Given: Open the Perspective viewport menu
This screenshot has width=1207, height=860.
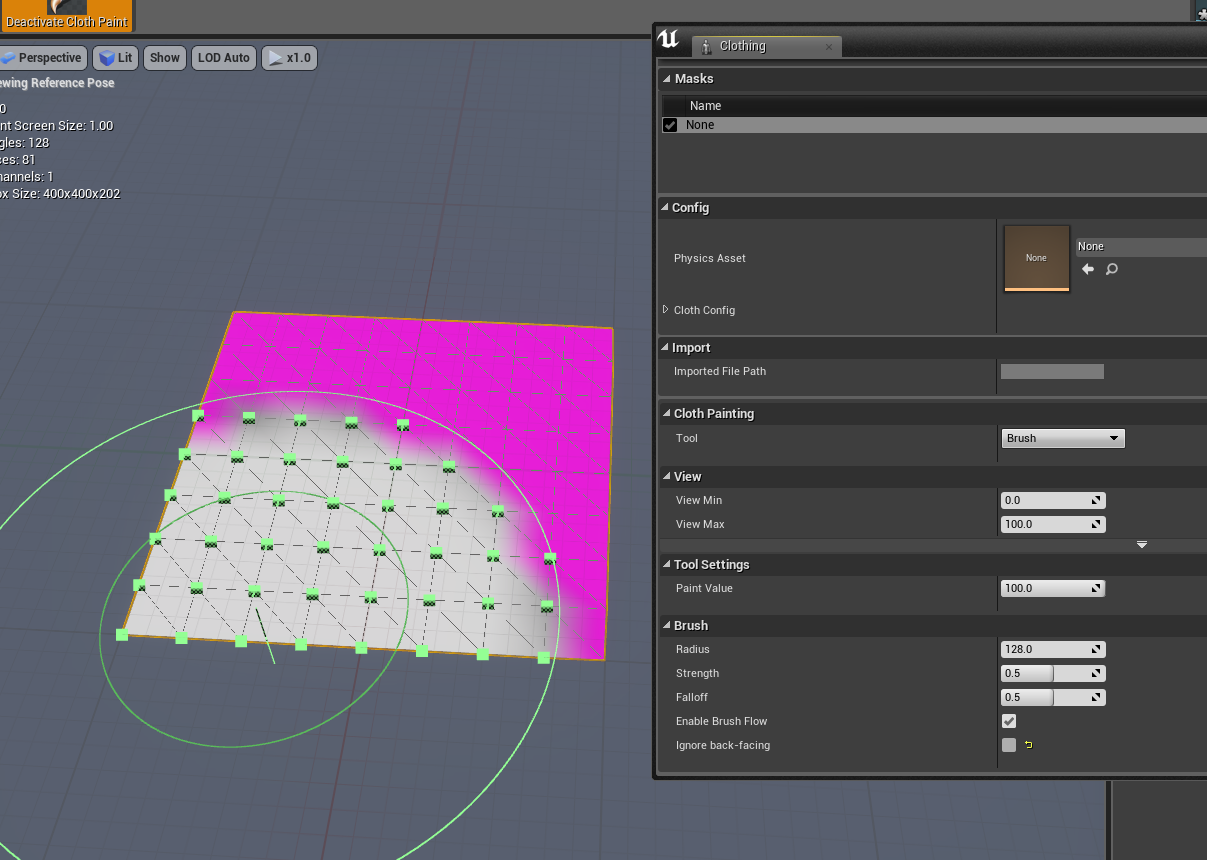Looking at the screenshot, I should (x=42, y=58).
